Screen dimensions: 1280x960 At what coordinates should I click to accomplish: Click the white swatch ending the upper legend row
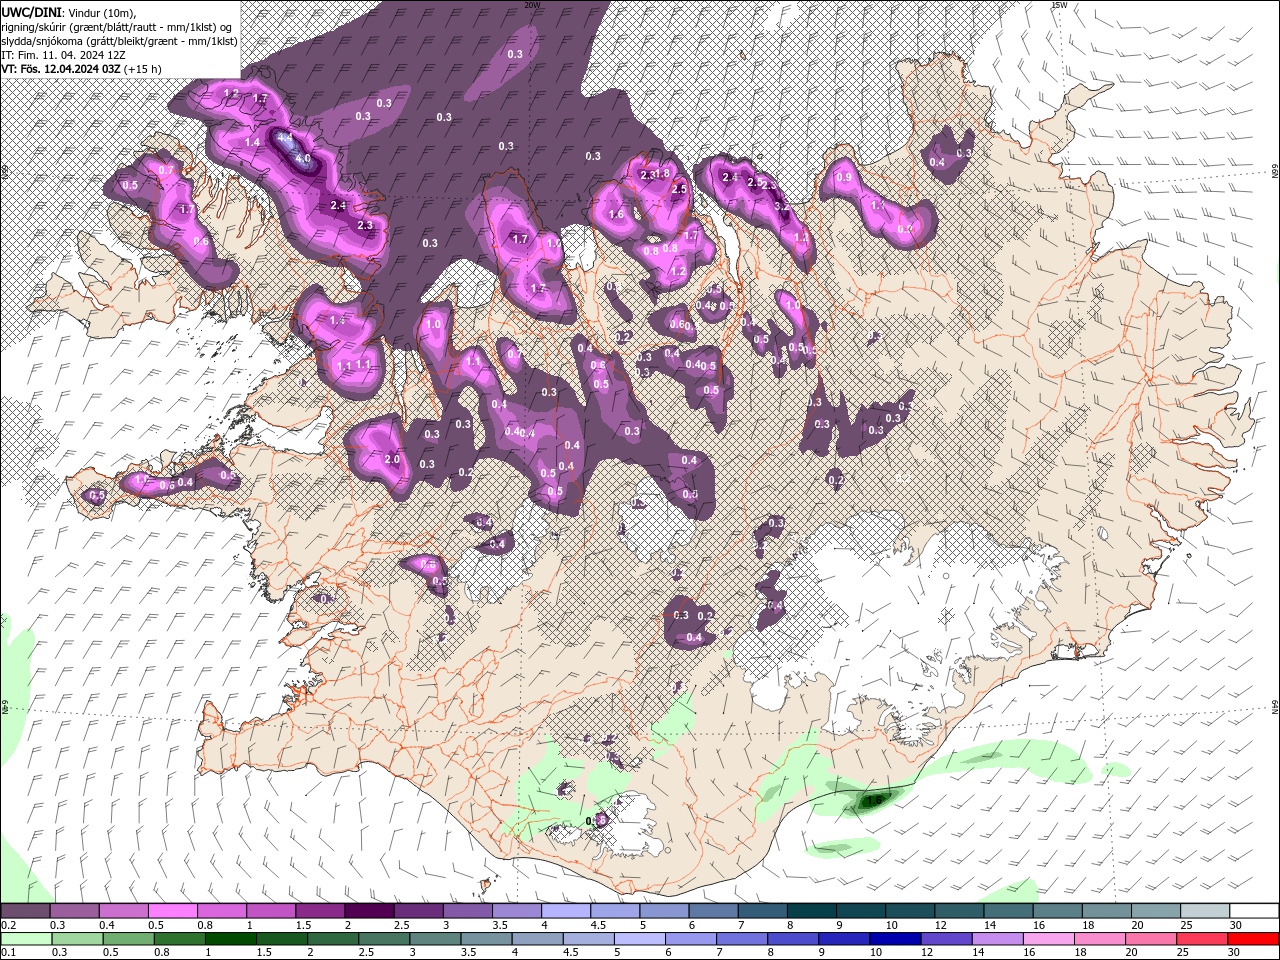point(1254,911)
